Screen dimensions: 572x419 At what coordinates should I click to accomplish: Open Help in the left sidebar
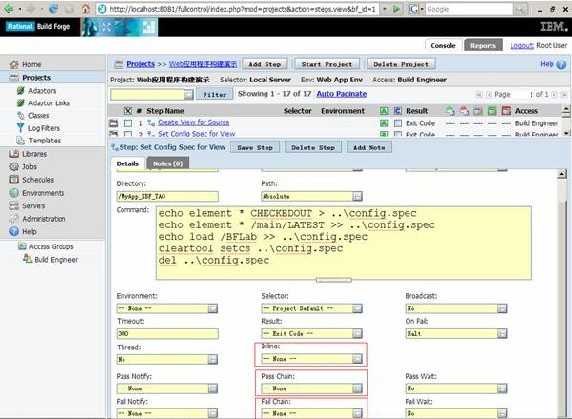pyautogui.click(x=29, y=232)
